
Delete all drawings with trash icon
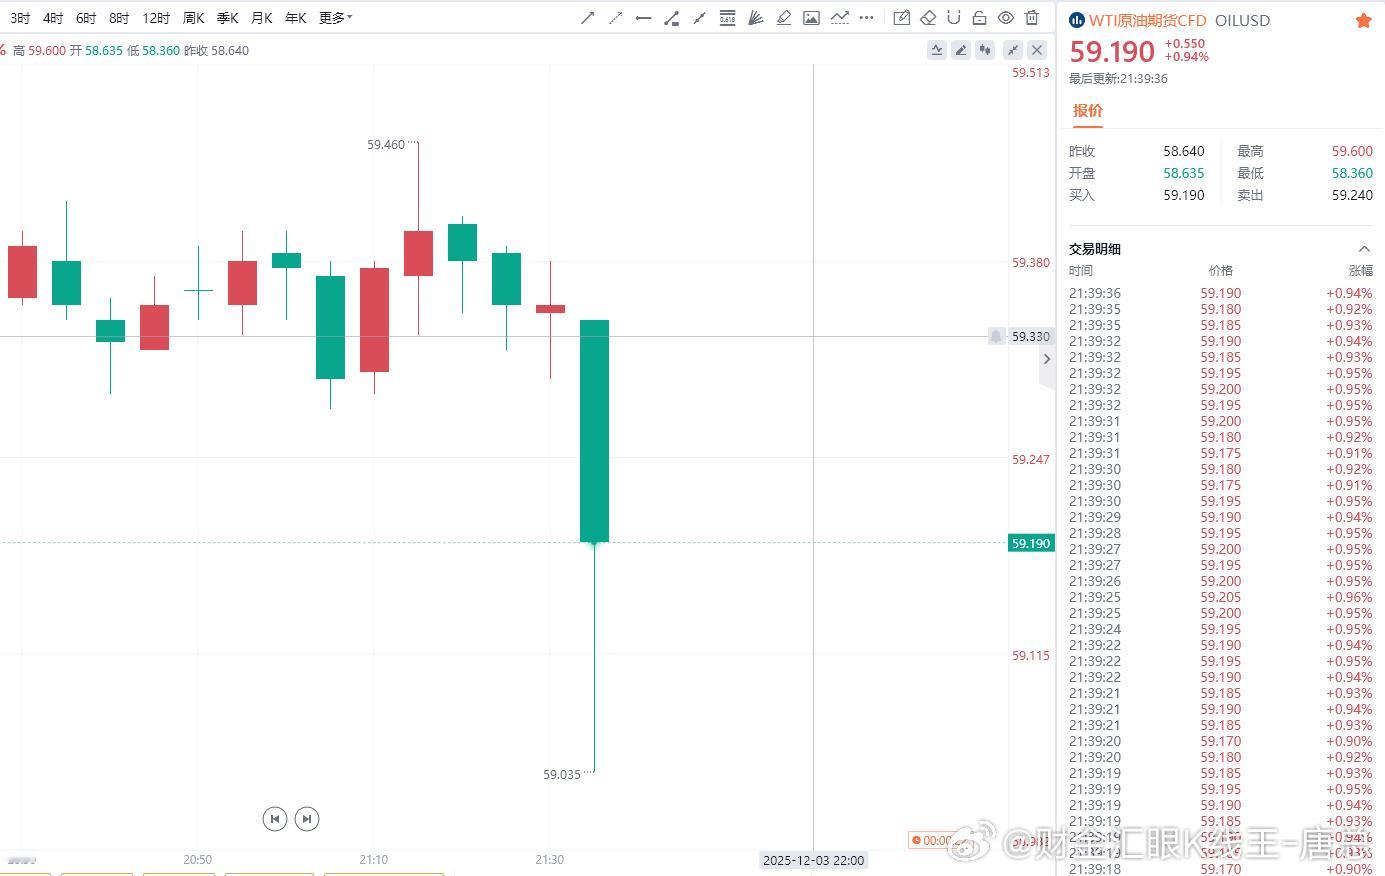click(1032, 18)
